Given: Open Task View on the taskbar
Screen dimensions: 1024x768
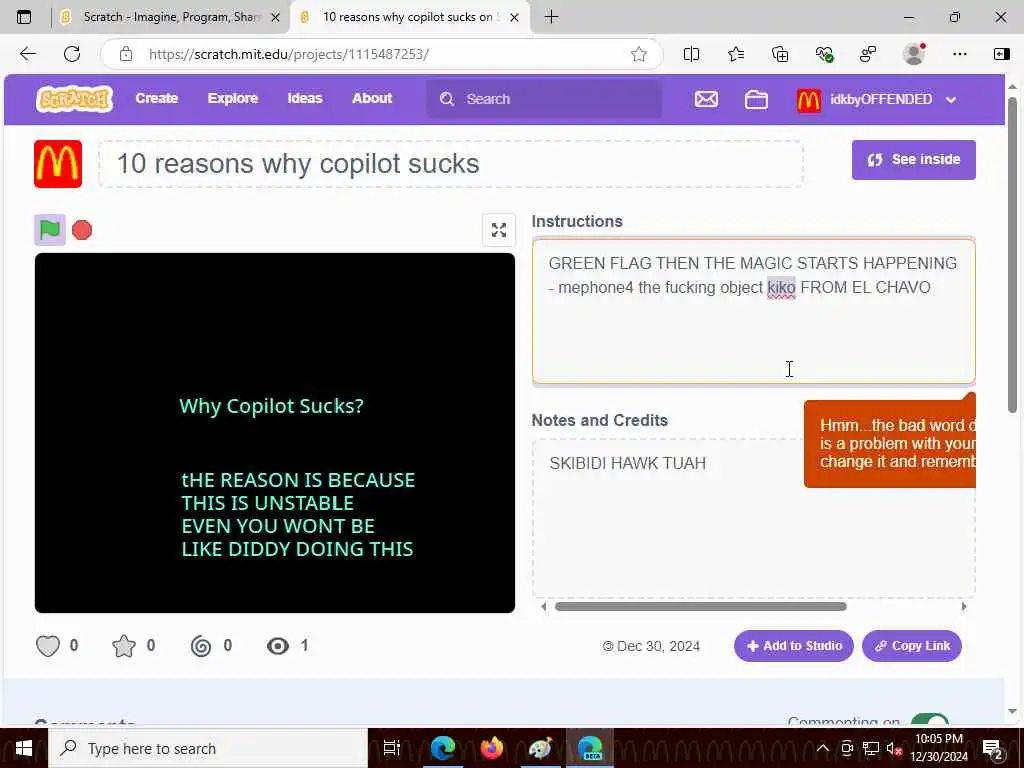Looking at the screenshot, I should (x=391, y=748).
